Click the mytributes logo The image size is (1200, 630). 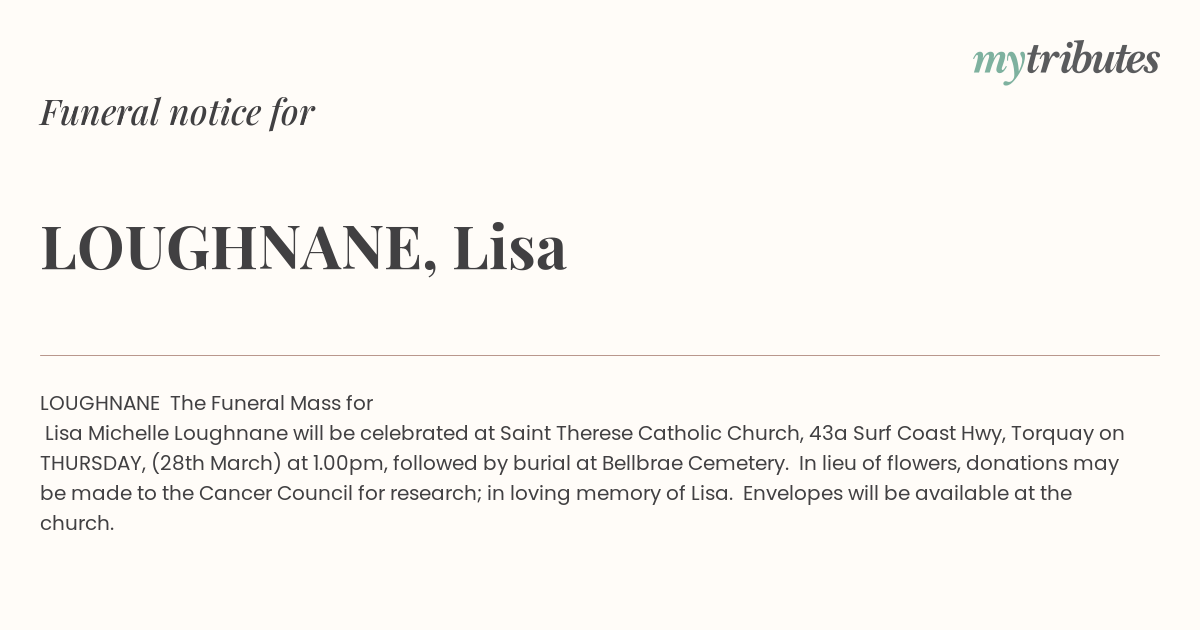point(1066,61)
